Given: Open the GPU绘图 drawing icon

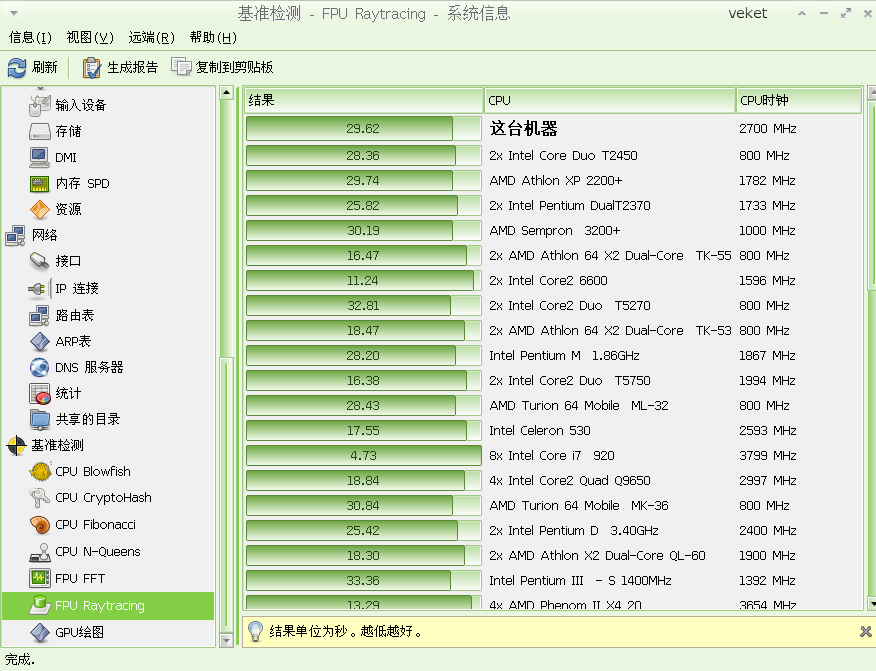Looking at the screenshot, I should [40, 632].
